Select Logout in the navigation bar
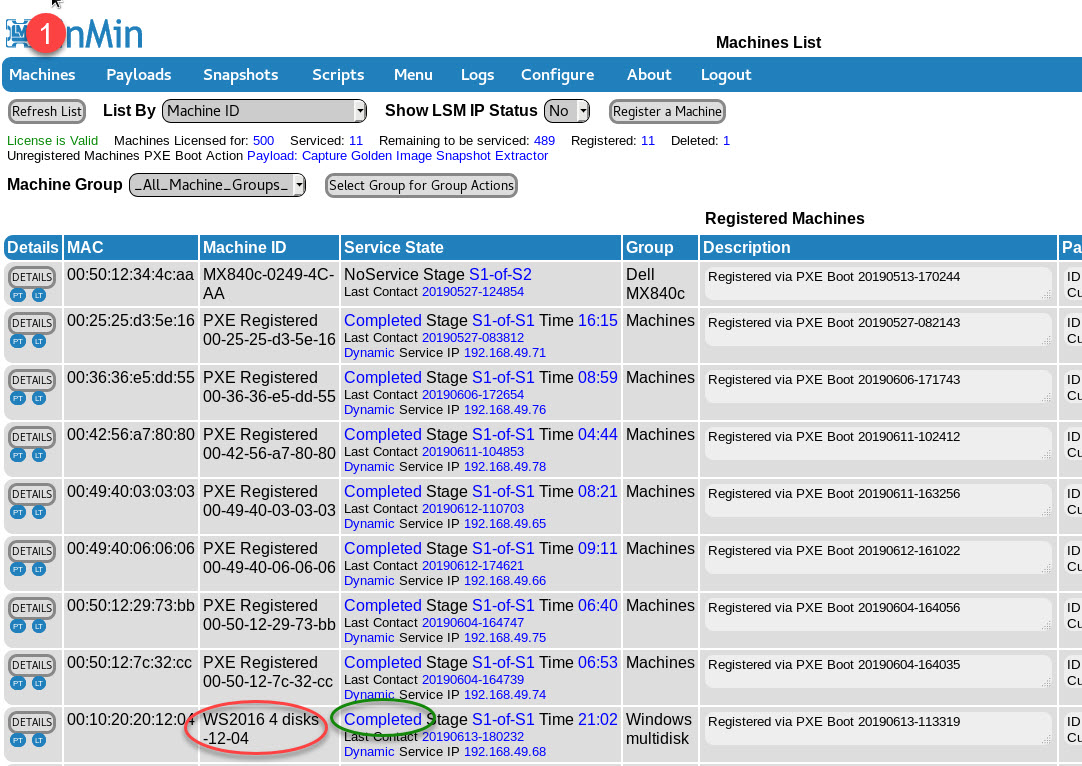 pos(726,75)
